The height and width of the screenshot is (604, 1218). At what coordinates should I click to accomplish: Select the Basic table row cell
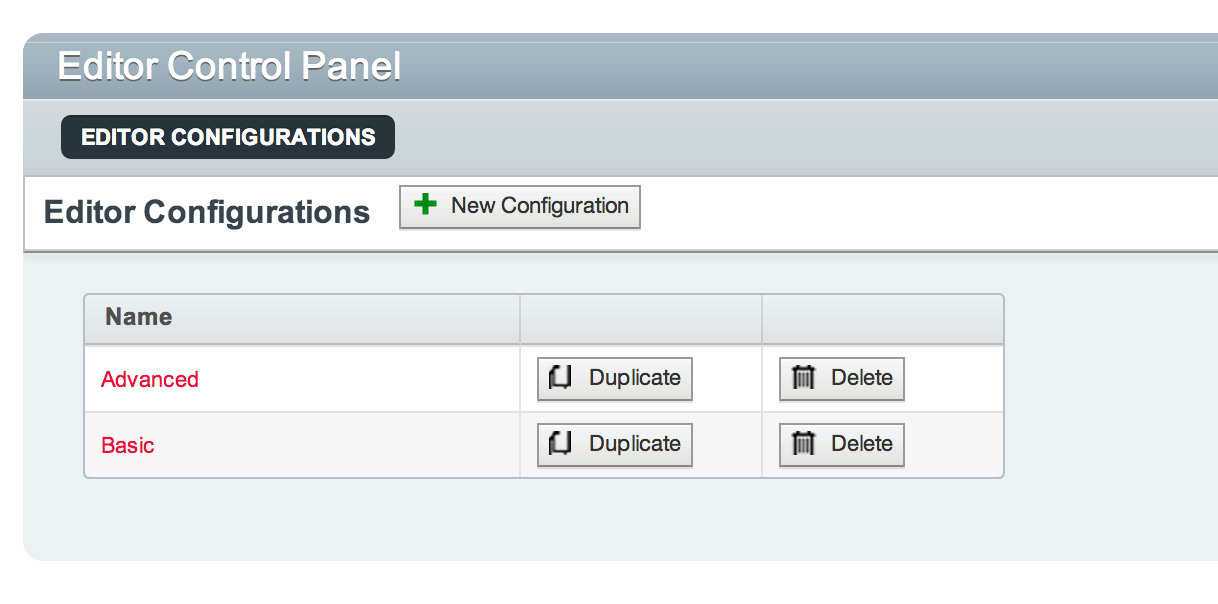(302, 445)
